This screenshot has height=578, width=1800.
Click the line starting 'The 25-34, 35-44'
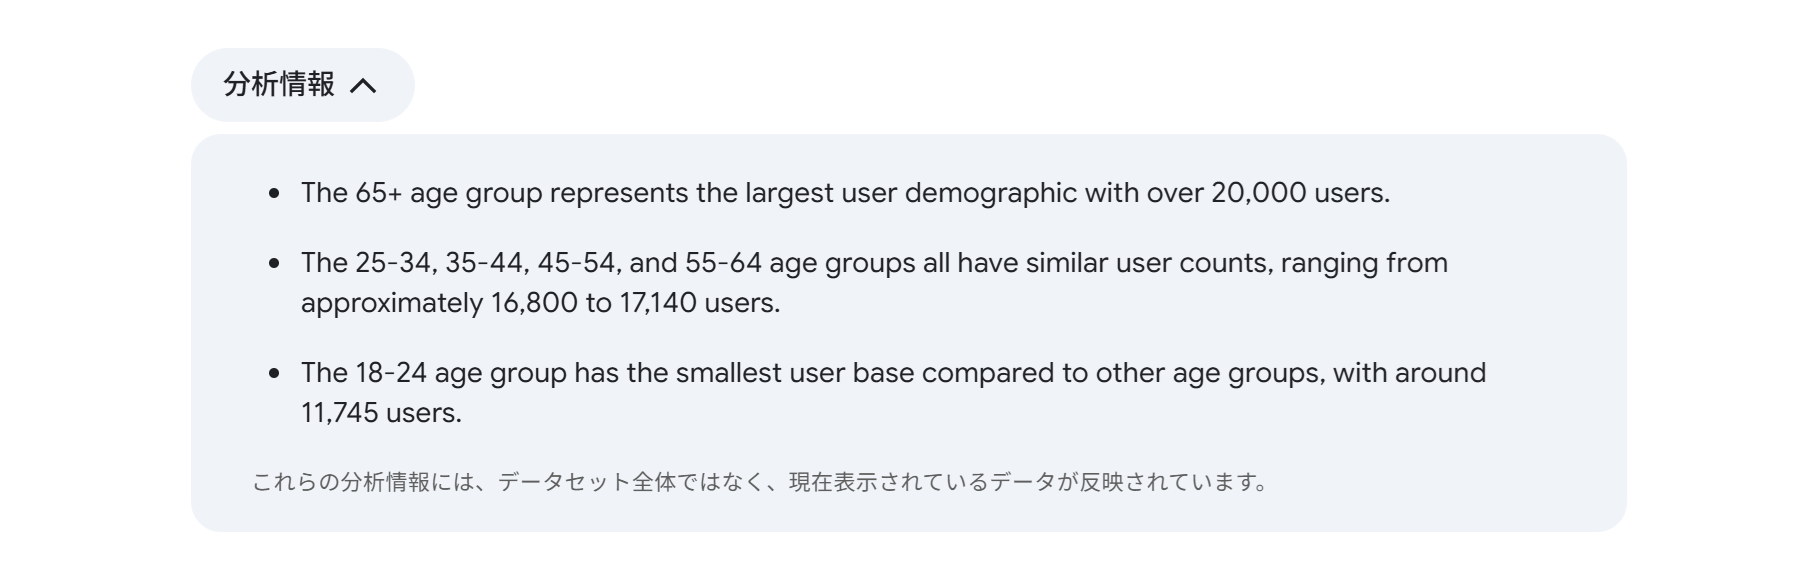pos(874,263)
